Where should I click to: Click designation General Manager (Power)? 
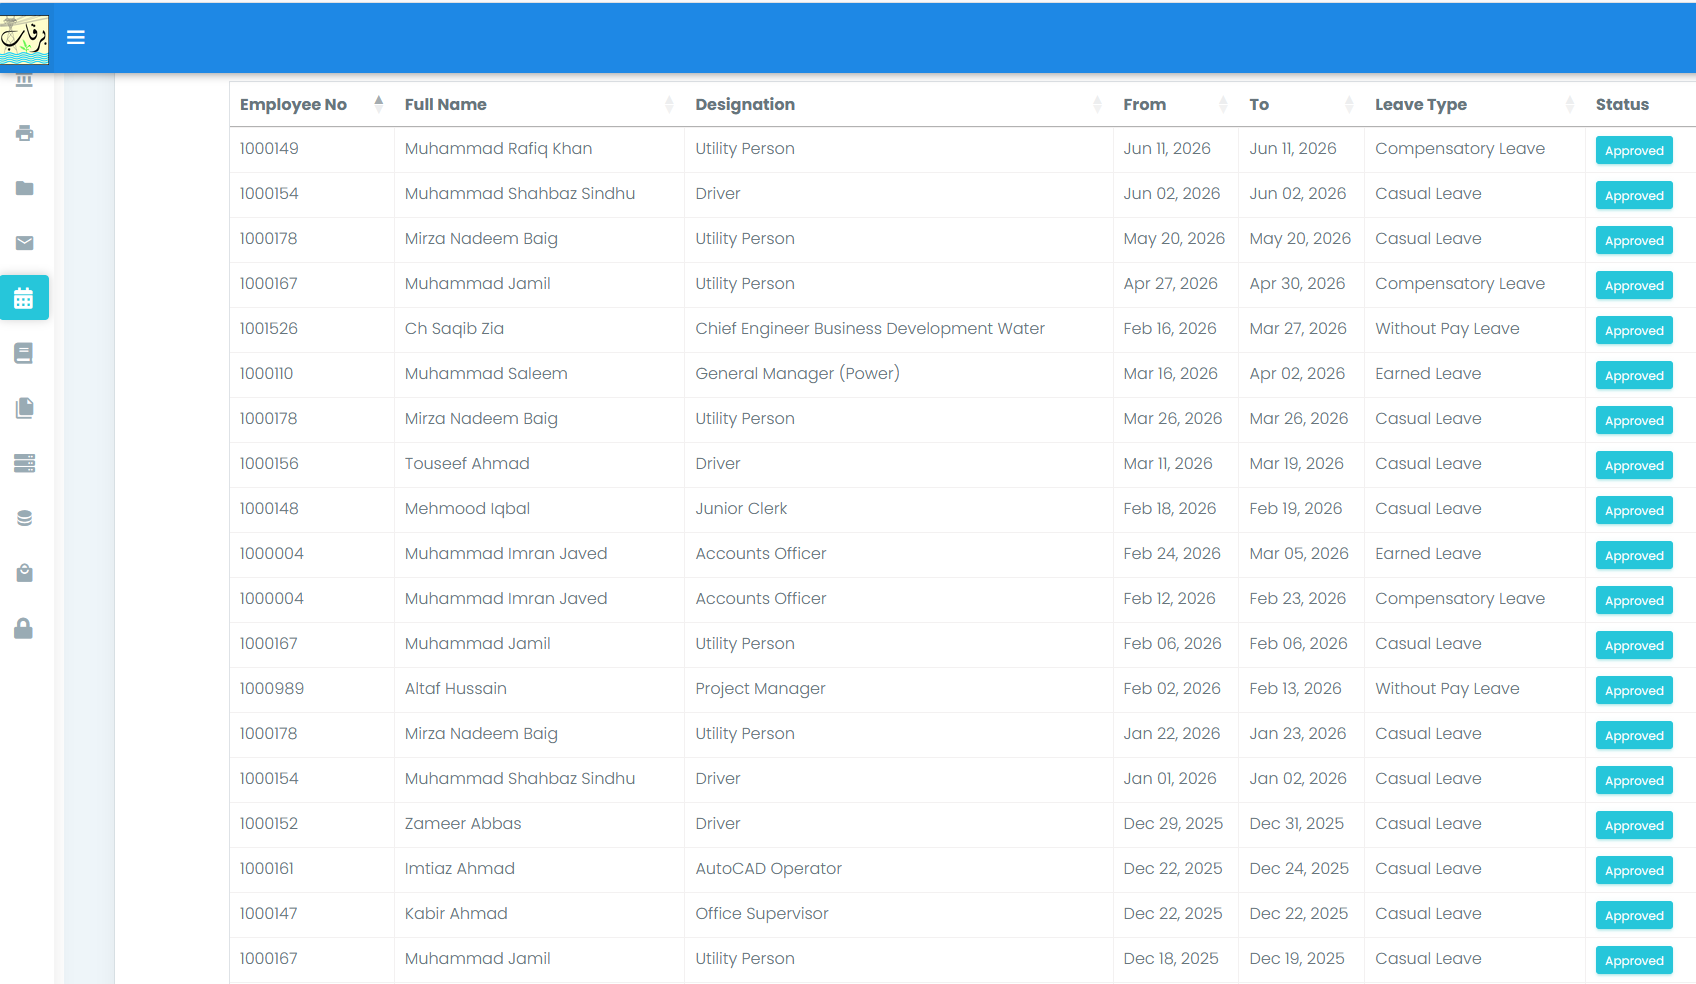[x=798, y=373]
